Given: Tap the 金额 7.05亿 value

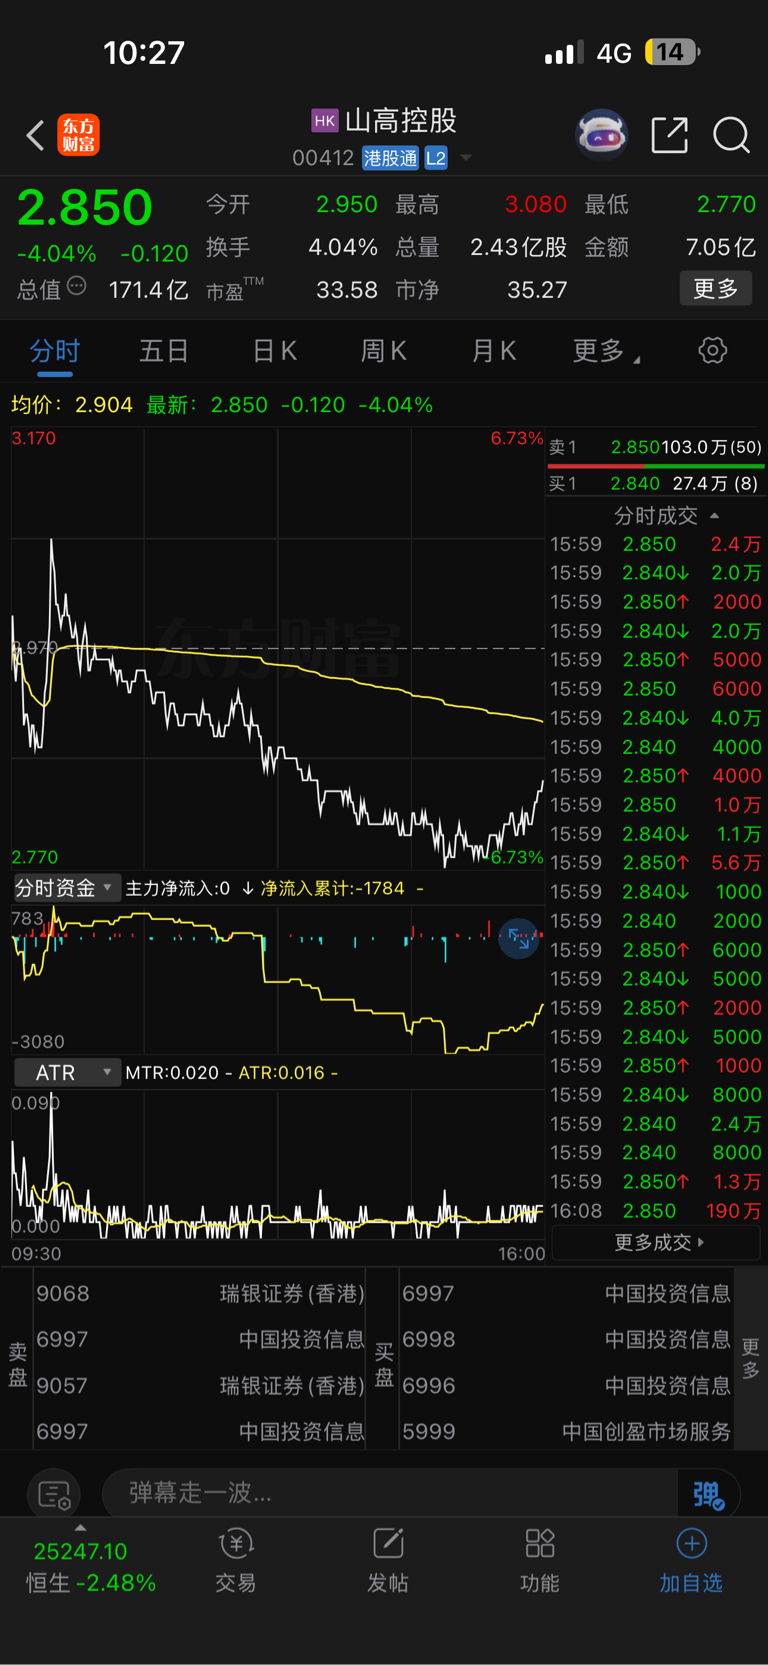Looking at the screenshot, I should pos(721,247).
